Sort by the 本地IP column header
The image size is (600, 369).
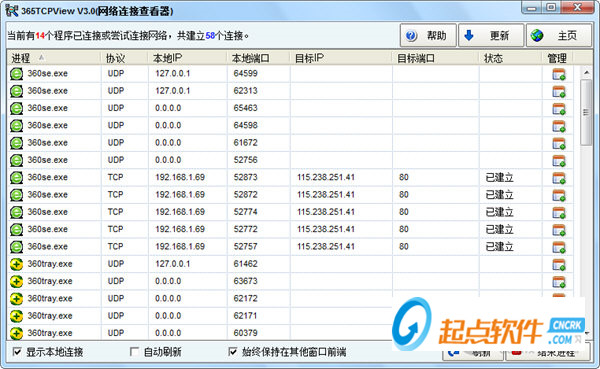187,58
